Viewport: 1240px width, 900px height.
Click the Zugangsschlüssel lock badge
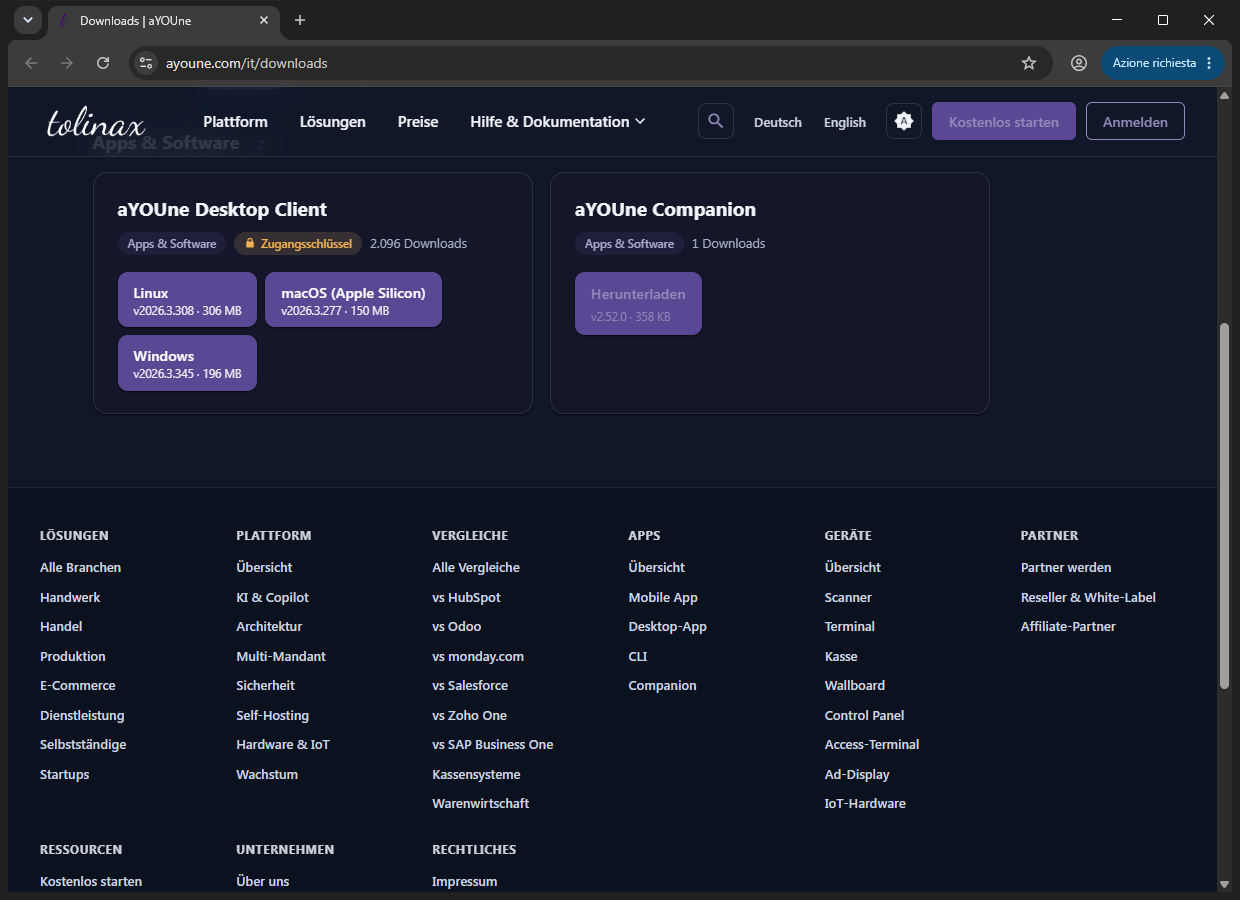[298, 243]
